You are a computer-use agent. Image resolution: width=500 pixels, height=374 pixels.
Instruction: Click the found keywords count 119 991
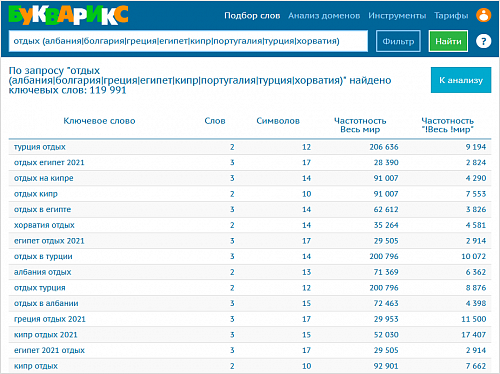click(108, 90)
